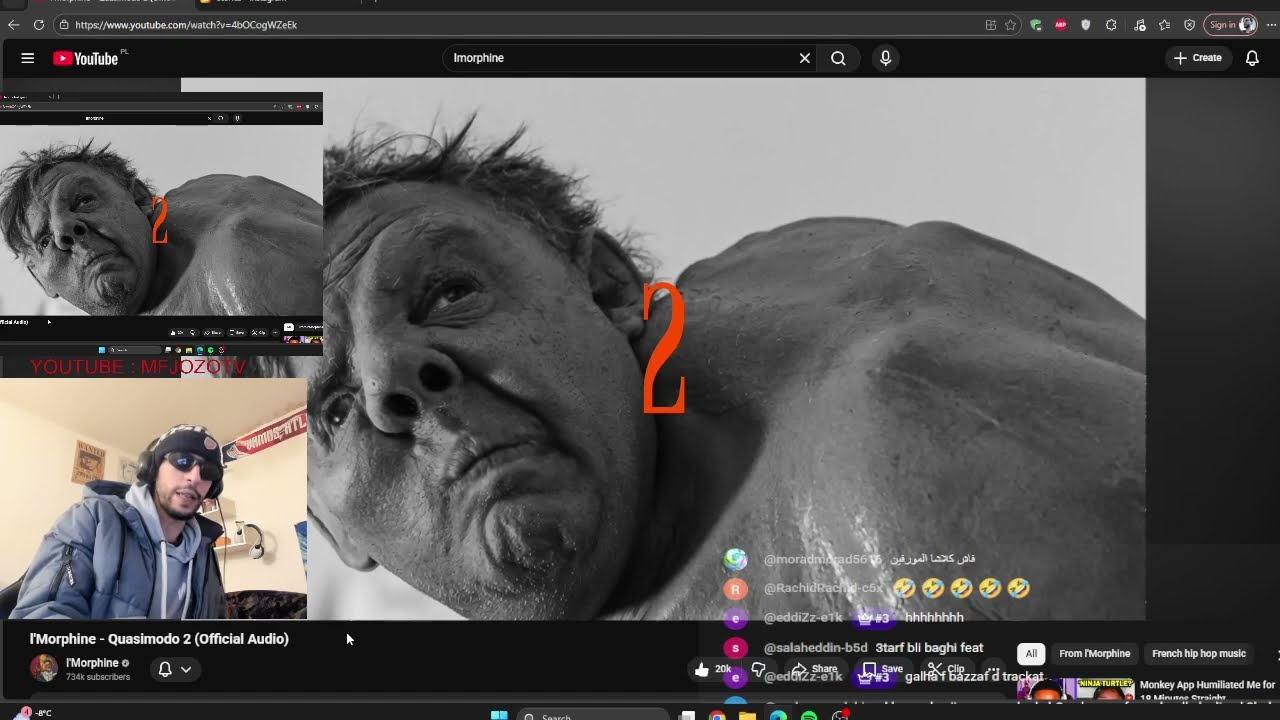Click the site info lock icon in the address bar
Viewport: 1280px width, 720px height.
pyautogui.click(x=64, y=25)
